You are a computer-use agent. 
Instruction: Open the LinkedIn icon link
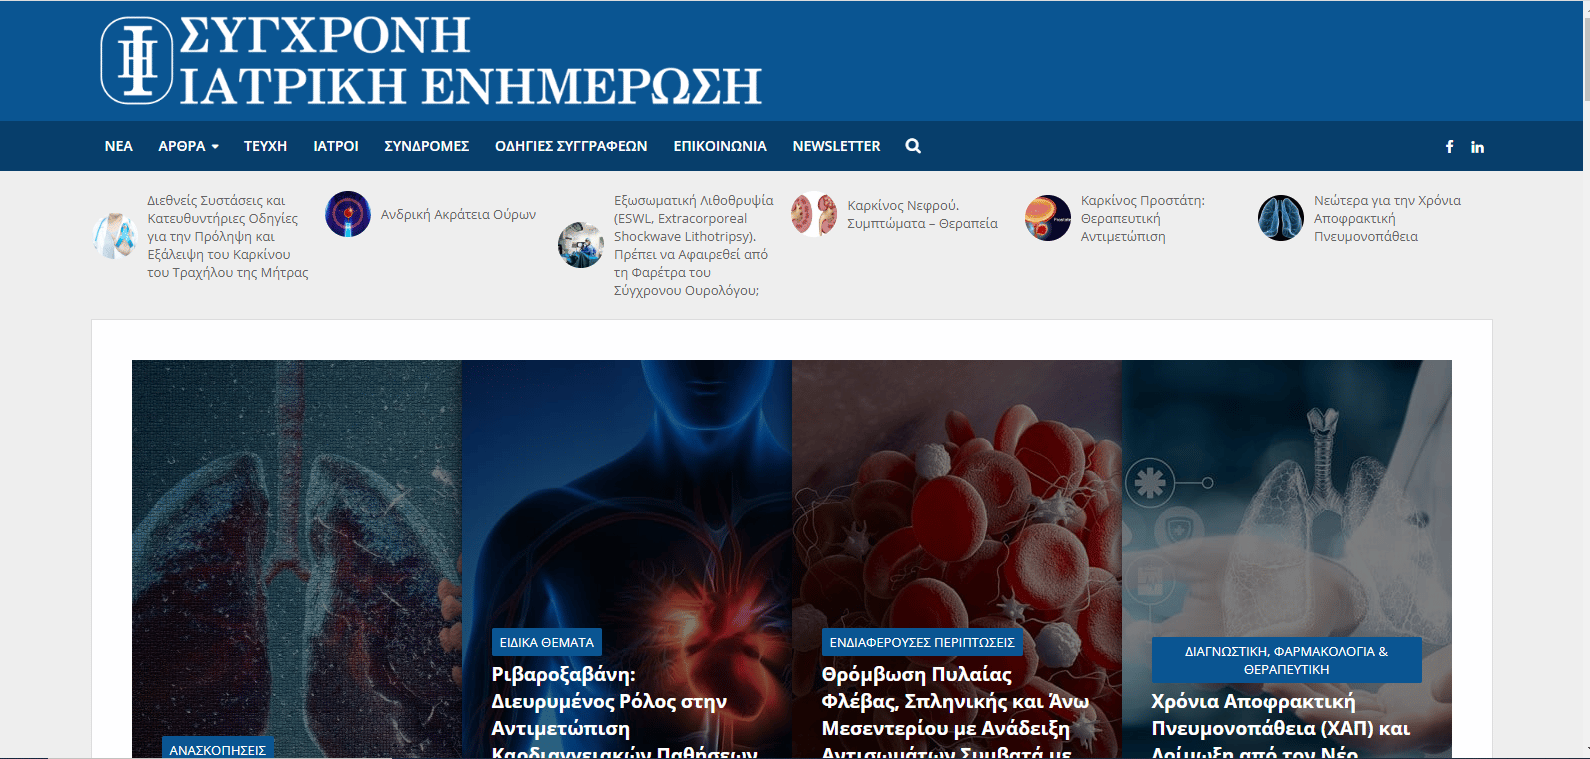pos(1477,147)
